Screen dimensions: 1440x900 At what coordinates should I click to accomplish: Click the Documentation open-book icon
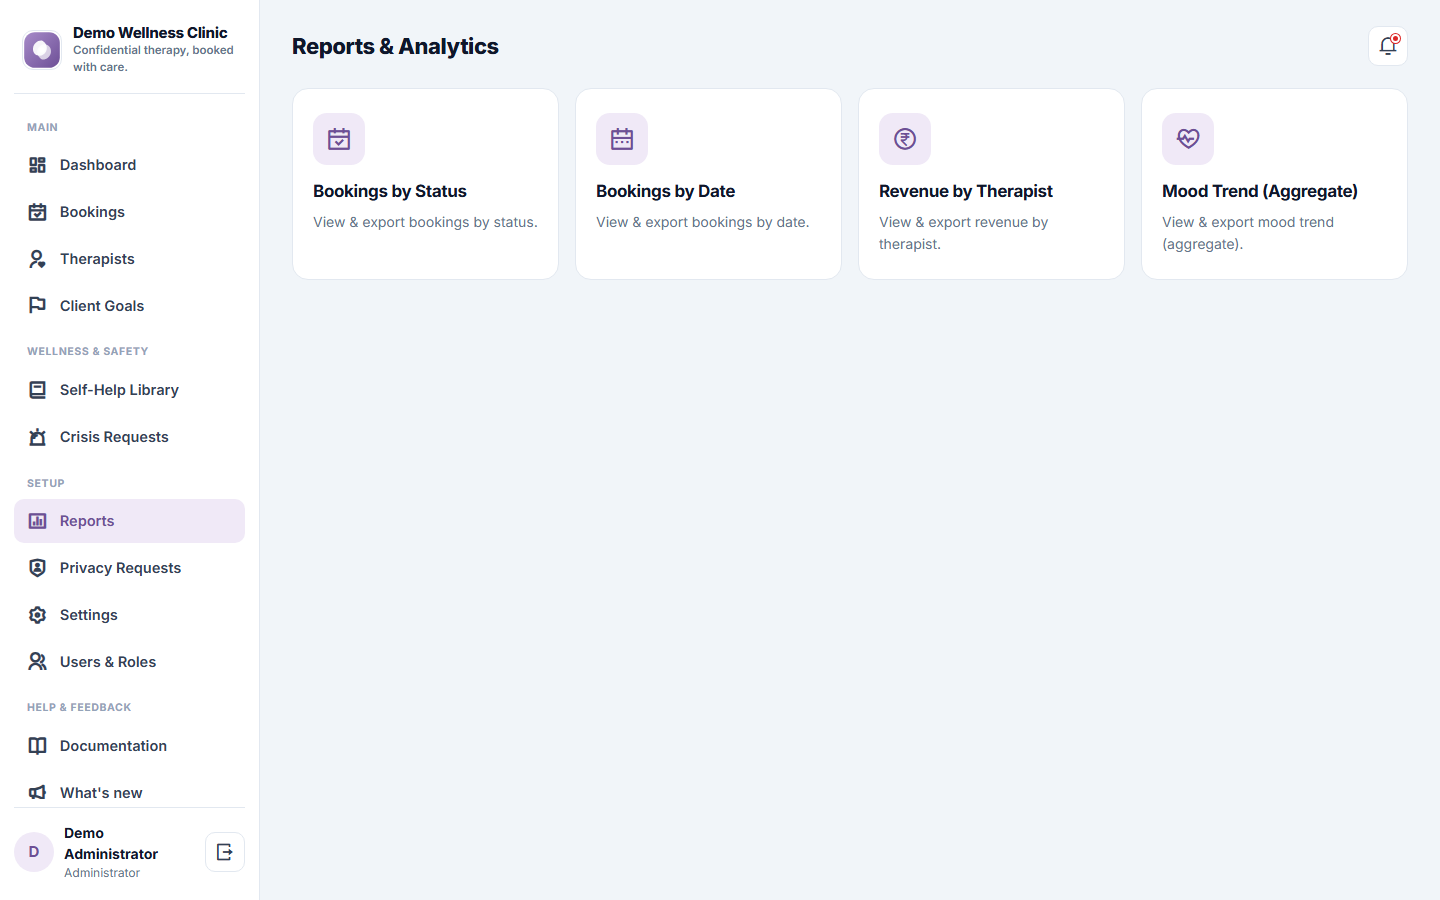tap(37, 746)
